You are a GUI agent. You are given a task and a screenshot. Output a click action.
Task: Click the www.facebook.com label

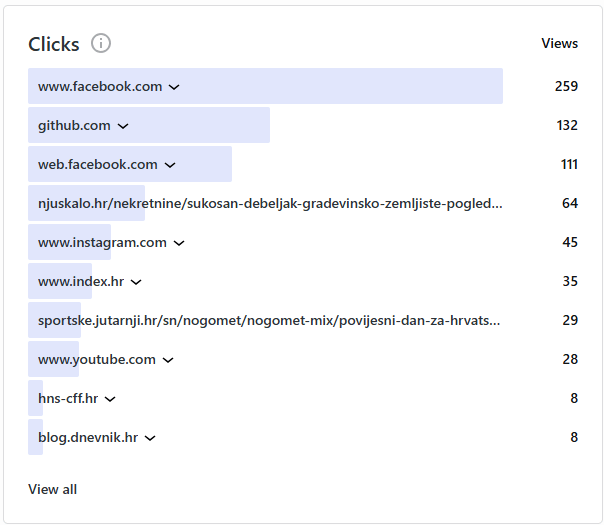click(99, 87)
